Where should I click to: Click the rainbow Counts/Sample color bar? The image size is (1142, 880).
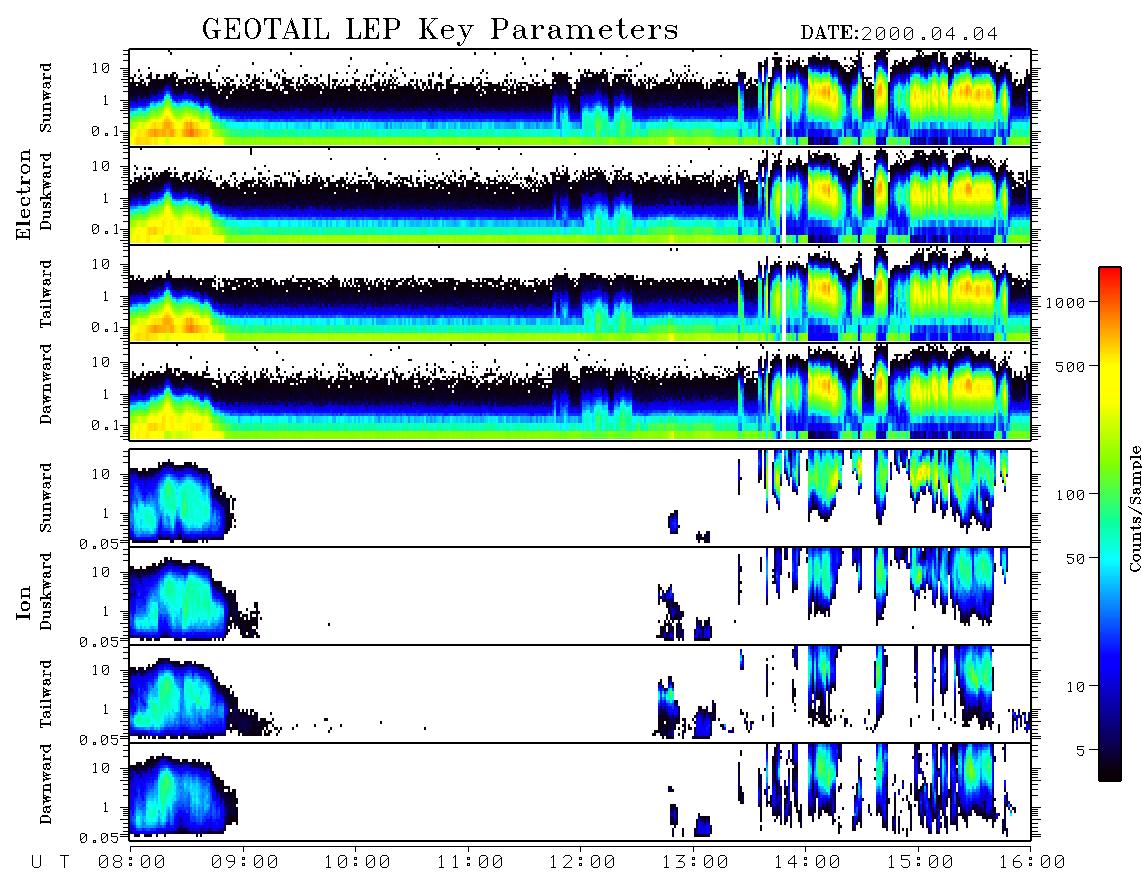click(1110, 524)
